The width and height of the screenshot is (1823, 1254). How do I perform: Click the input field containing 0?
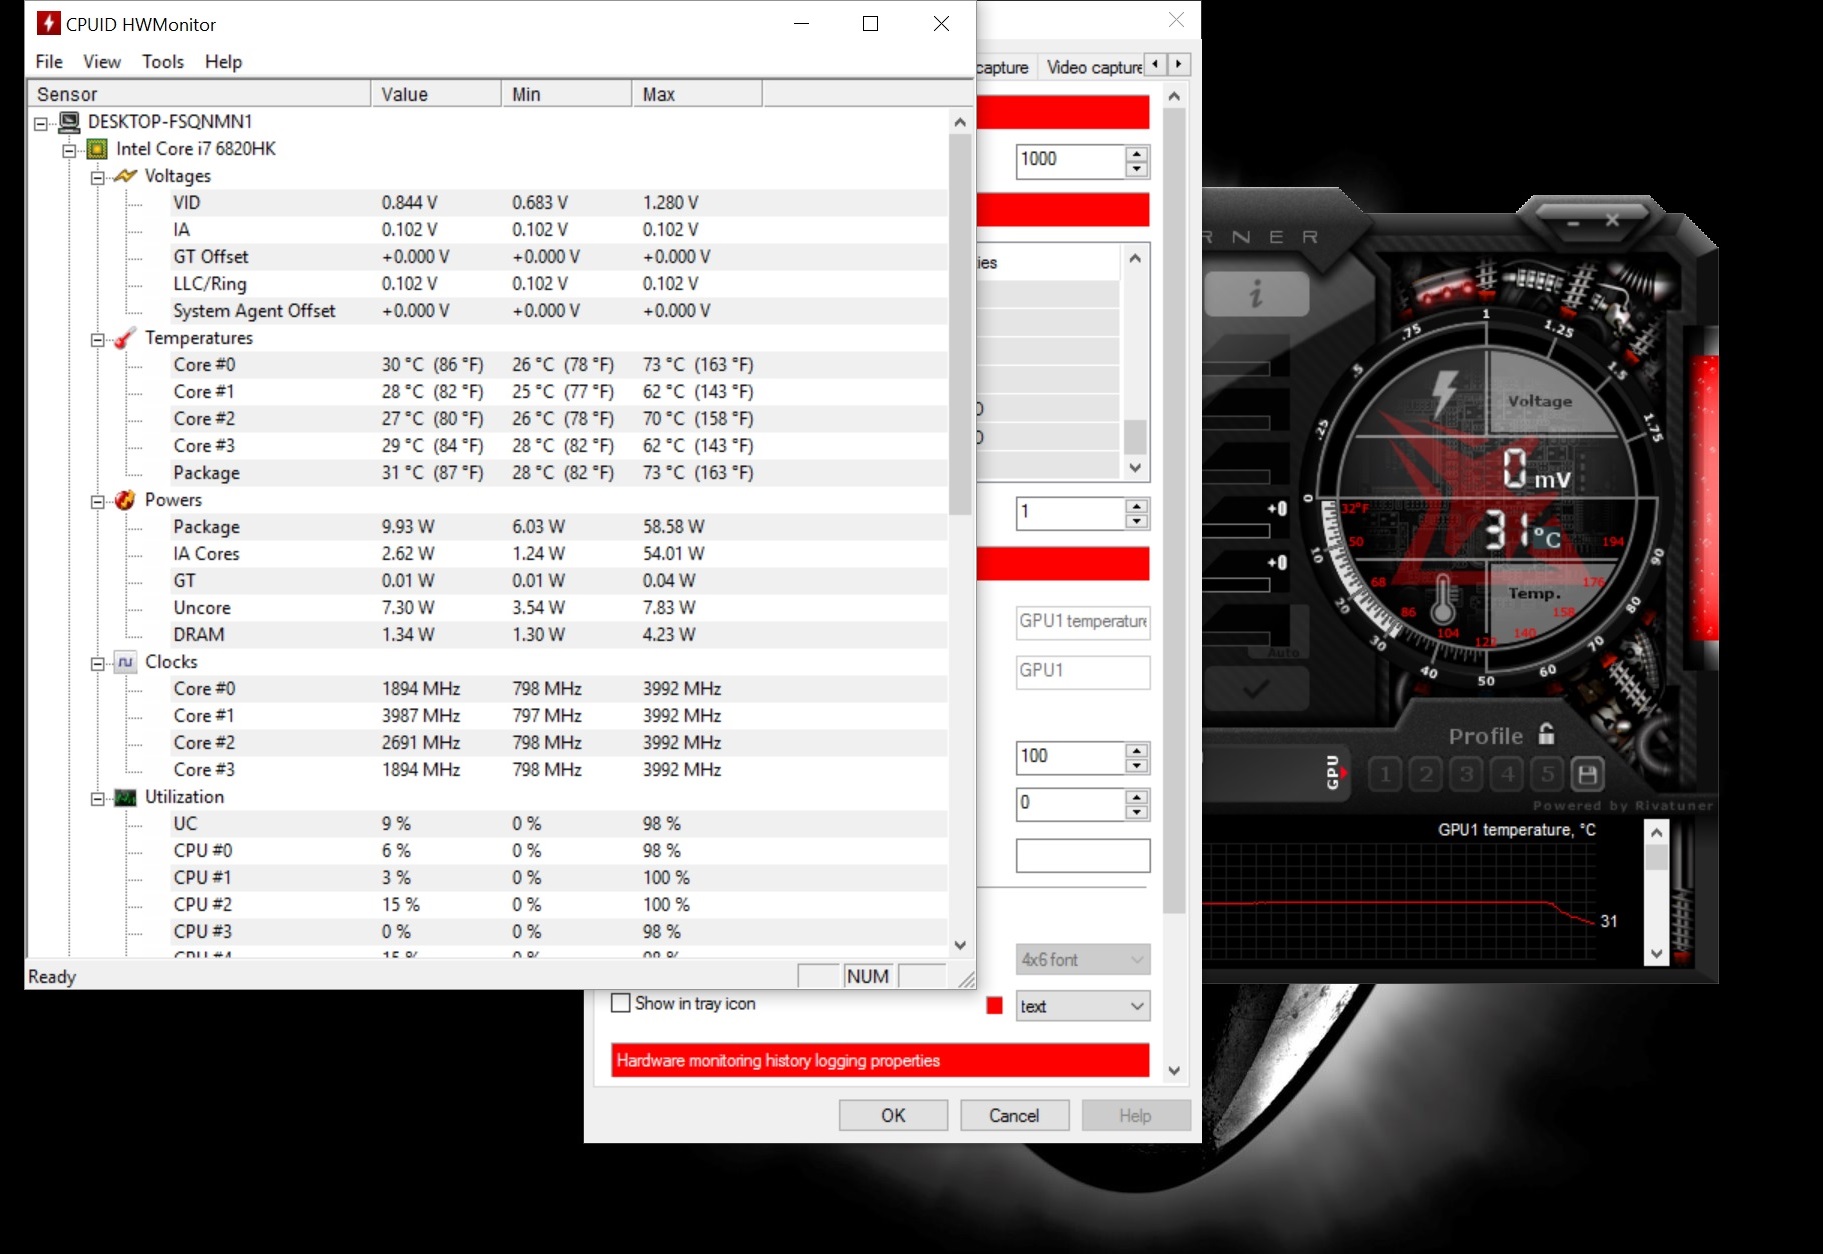(x=1071, y=803)
